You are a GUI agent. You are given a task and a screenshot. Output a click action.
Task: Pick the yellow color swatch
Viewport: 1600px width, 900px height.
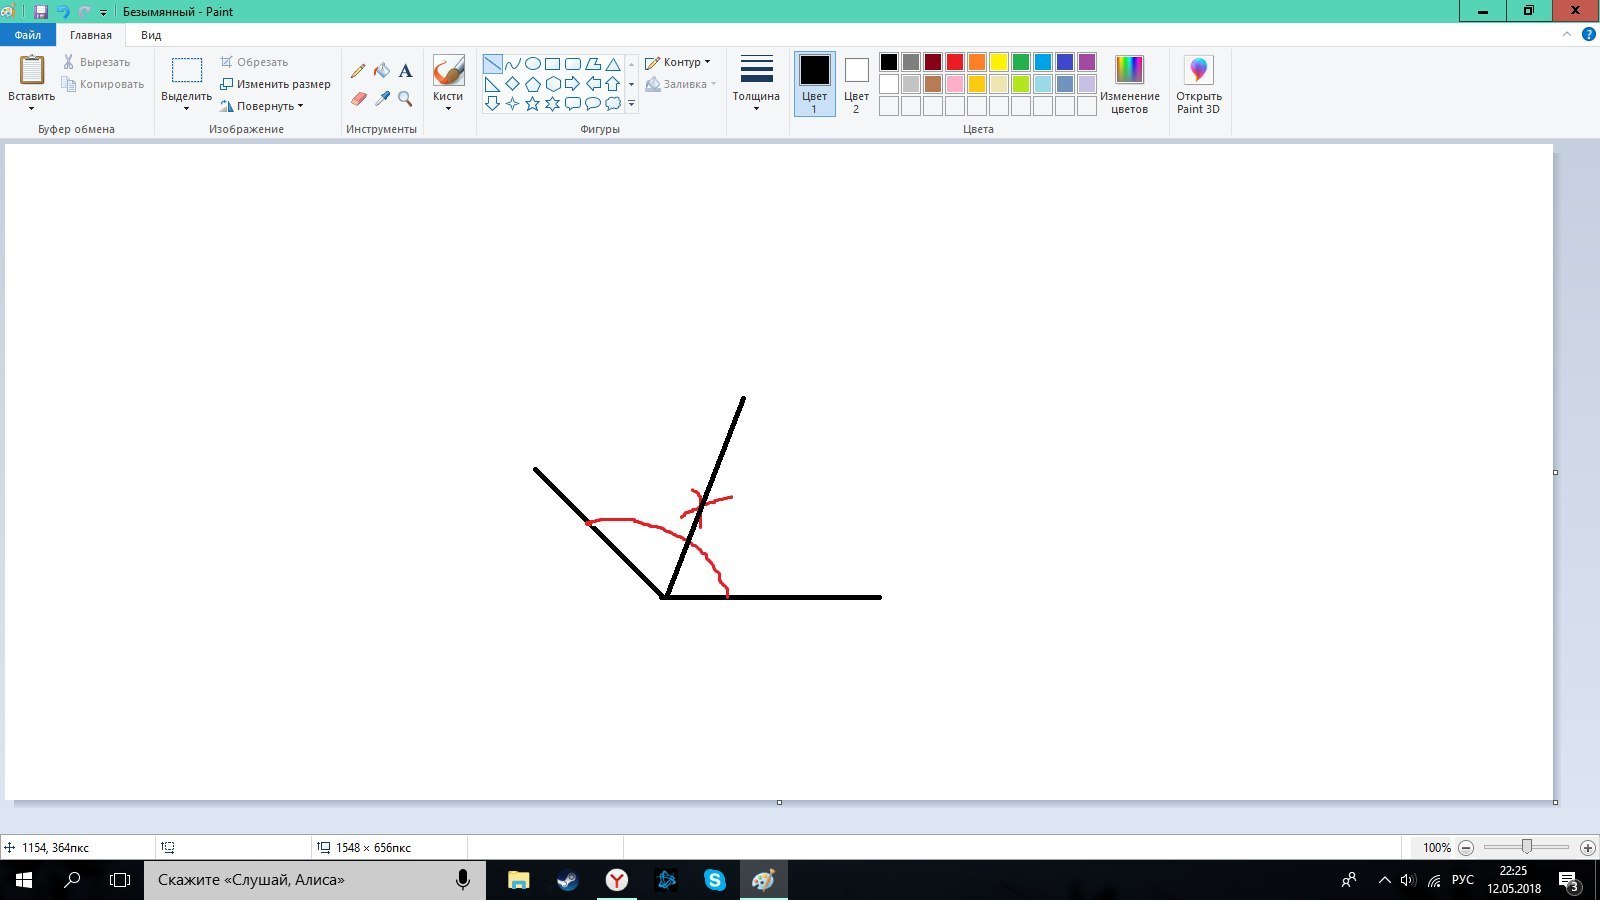999,62
